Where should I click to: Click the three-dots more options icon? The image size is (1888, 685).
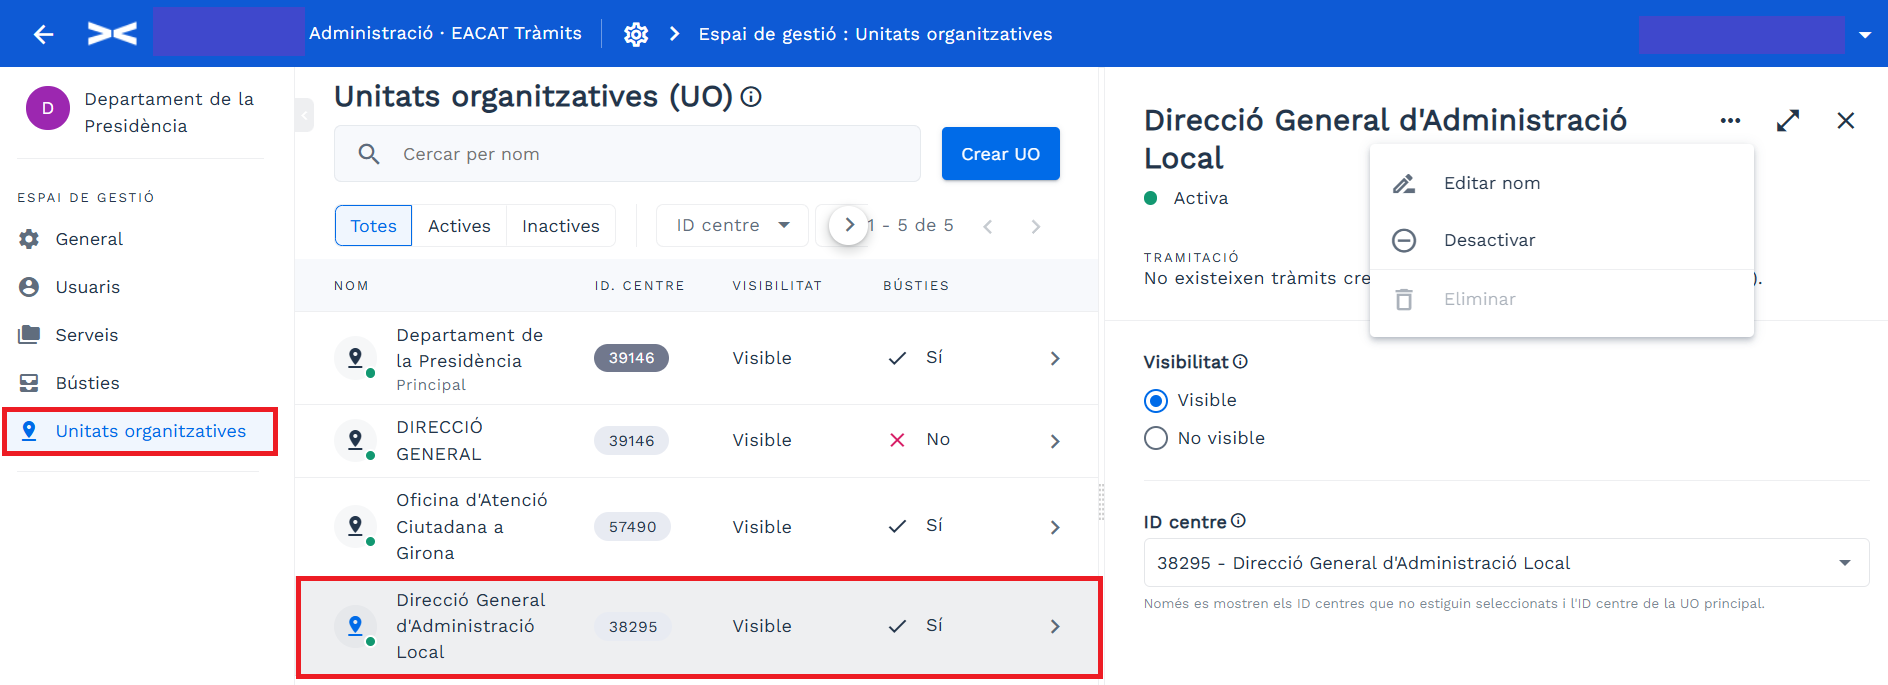click(1730, 121)
